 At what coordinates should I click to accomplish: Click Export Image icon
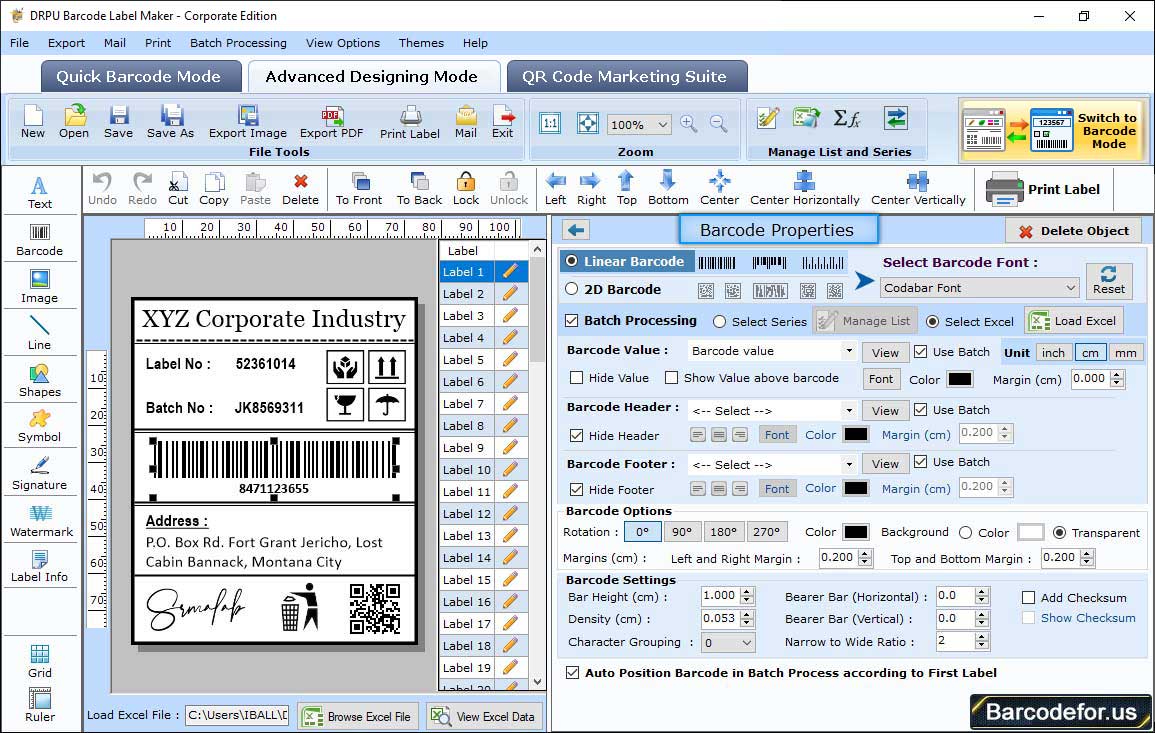pos(248,122)
